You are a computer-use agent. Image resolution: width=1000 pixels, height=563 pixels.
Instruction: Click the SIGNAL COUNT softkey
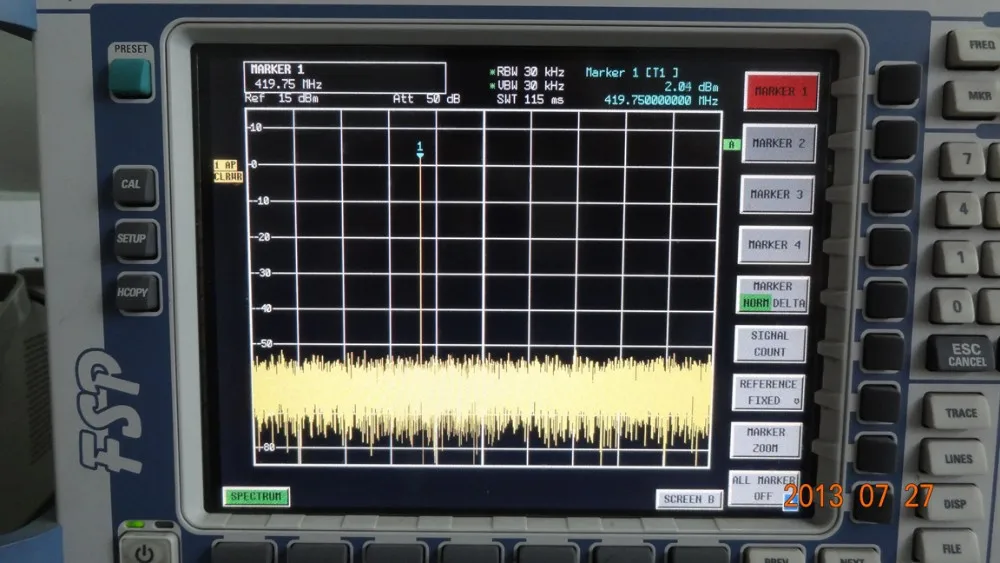click(x=770, y=344)
